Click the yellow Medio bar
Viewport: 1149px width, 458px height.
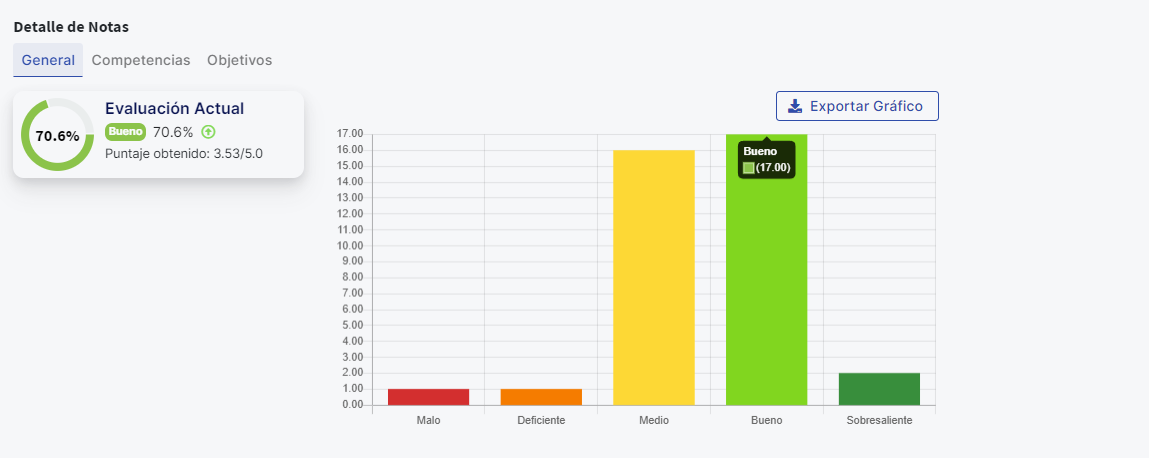(654, 278)
